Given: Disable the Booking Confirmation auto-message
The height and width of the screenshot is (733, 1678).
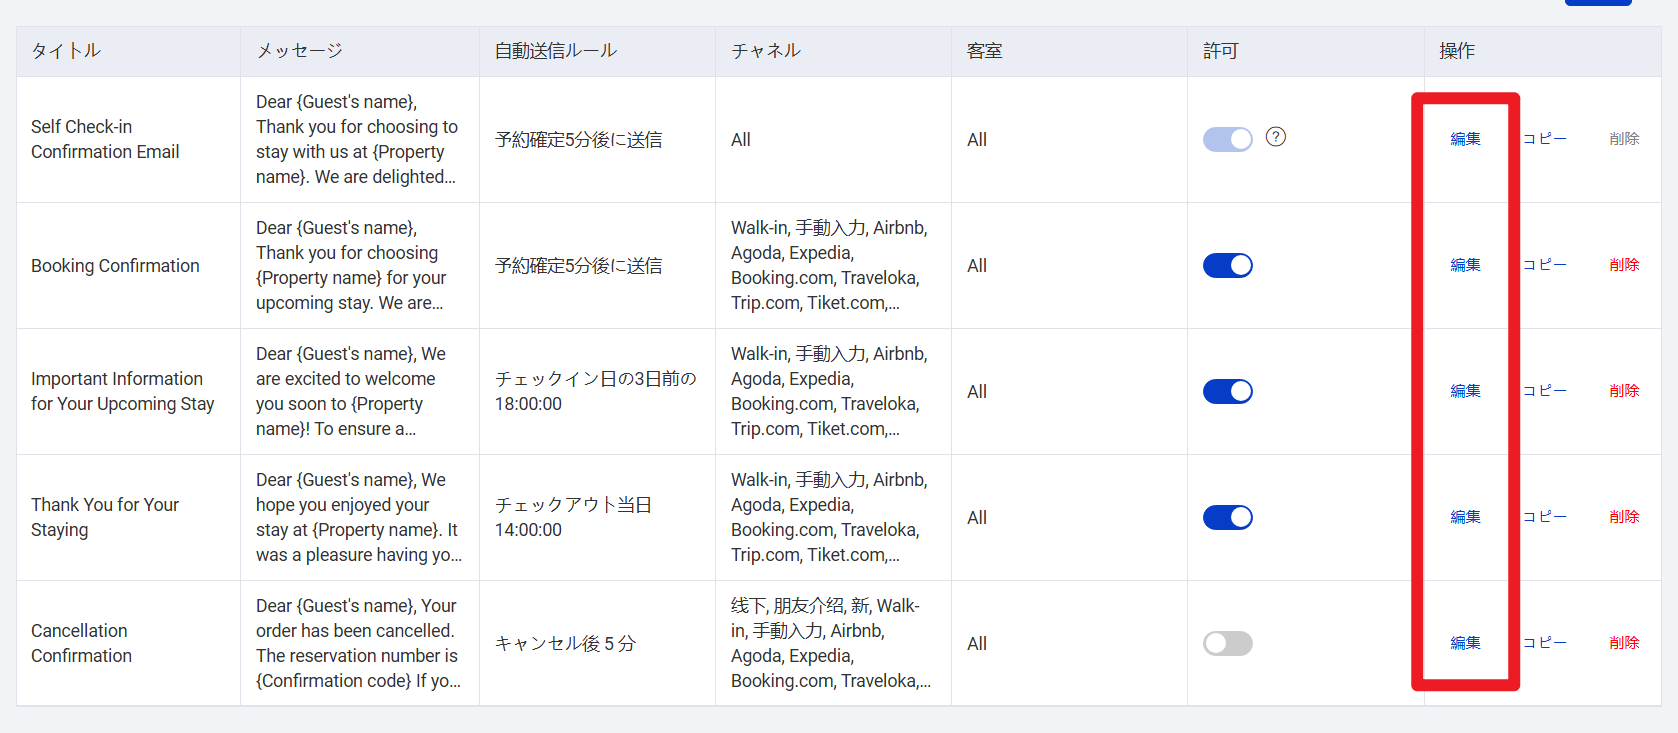Looking at the screenshot, I should 1228,265.
